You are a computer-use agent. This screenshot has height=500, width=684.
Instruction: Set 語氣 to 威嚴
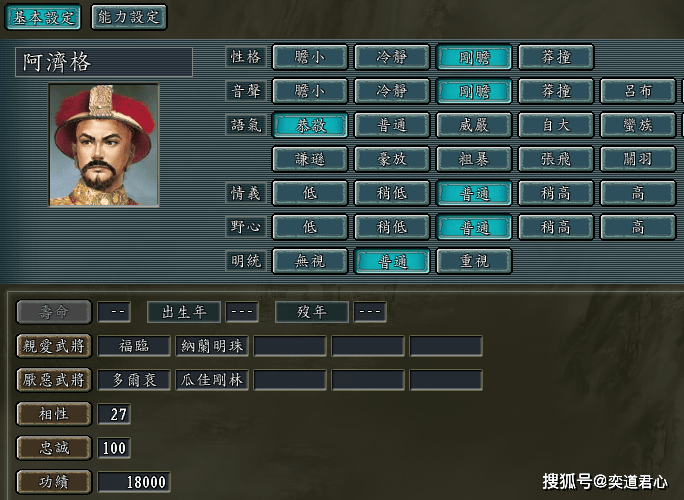(474, 125)
